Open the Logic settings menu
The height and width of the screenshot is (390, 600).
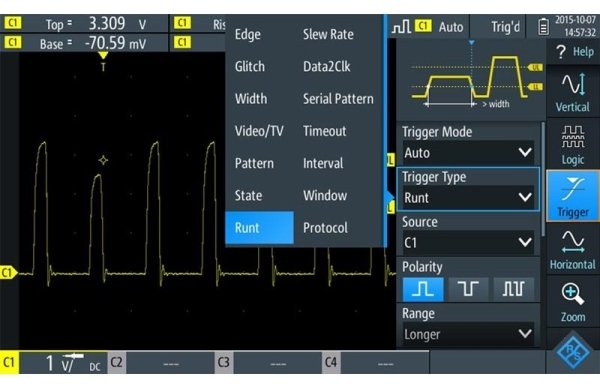tap(572, 144)
